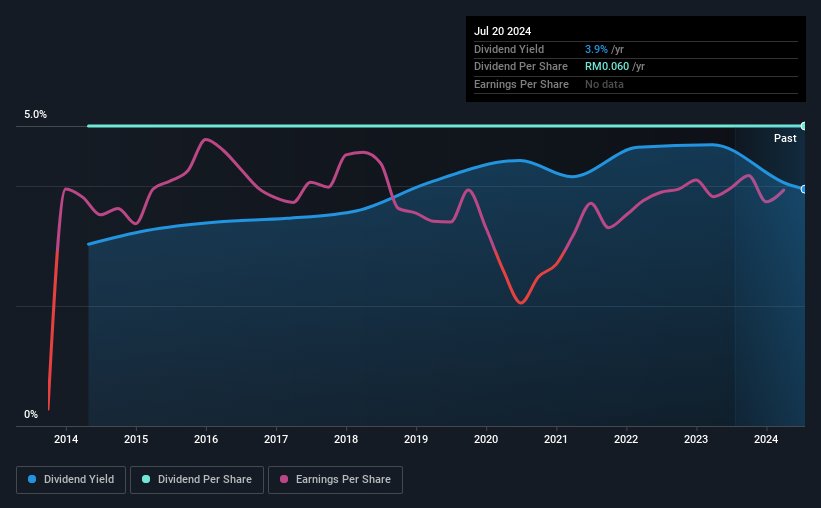The width and height of the screenshot is (821, 508).
Task: Select the 2016 axis label
Action: (206, 439)
